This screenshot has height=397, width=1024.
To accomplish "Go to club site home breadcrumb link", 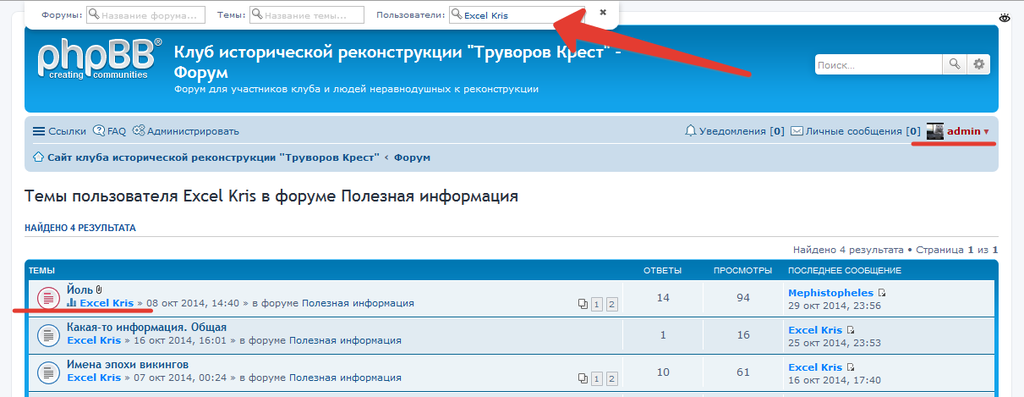I will click(x=206, y=157).
